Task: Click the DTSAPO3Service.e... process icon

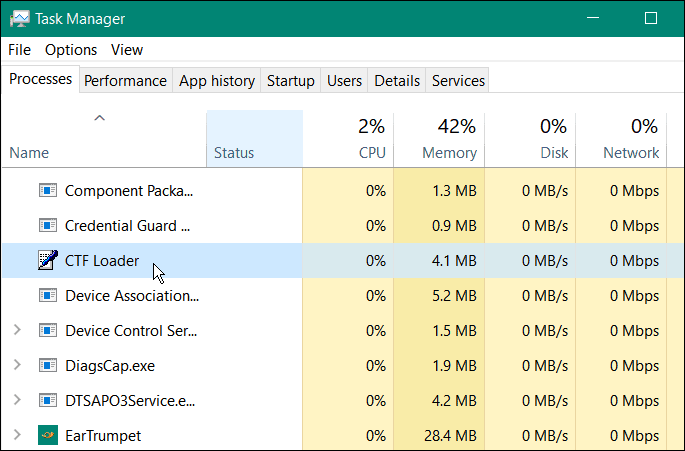Action: [x=48, y=400]
